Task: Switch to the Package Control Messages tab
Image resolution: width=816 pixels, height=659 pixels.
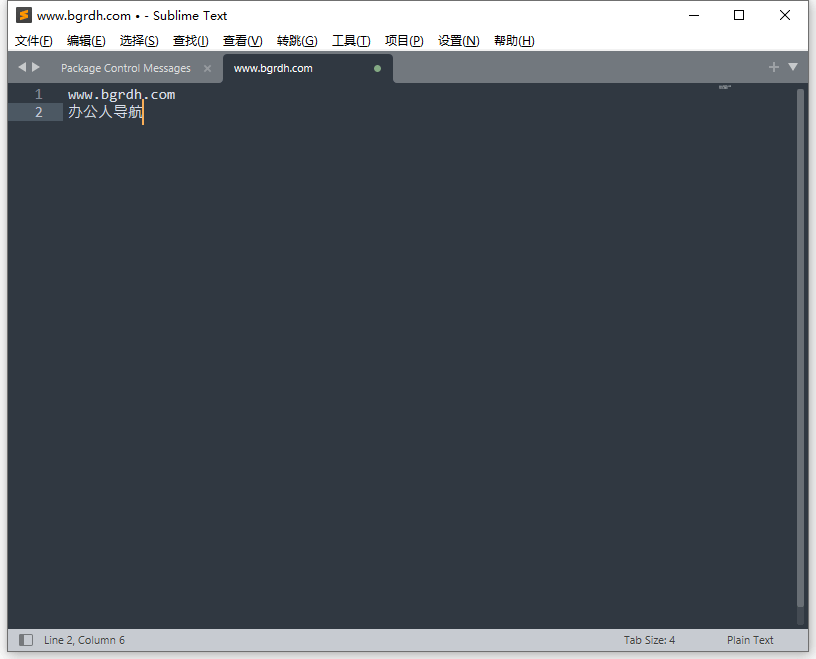Action: (x=126, y=68)
